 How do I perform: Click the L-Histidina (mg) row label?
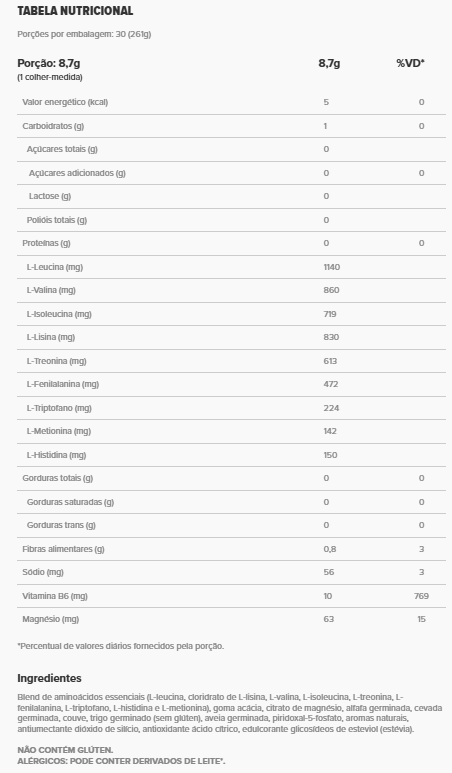pyautogui.click(x=56, y=455)
